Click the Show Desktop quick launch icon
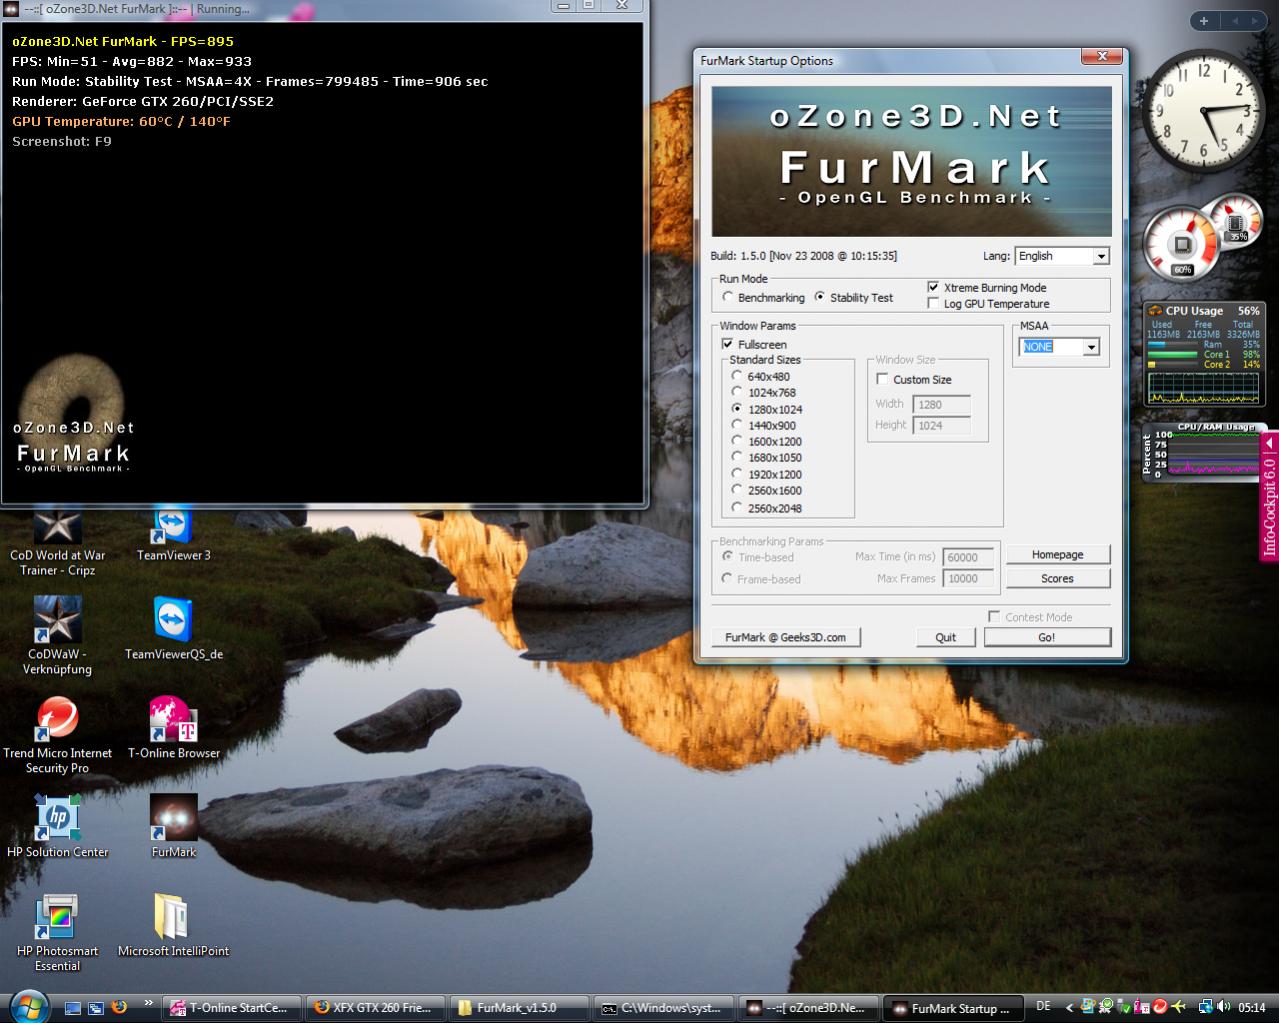Screen dimensions: 1279x1023 (x=73, y=1007)
